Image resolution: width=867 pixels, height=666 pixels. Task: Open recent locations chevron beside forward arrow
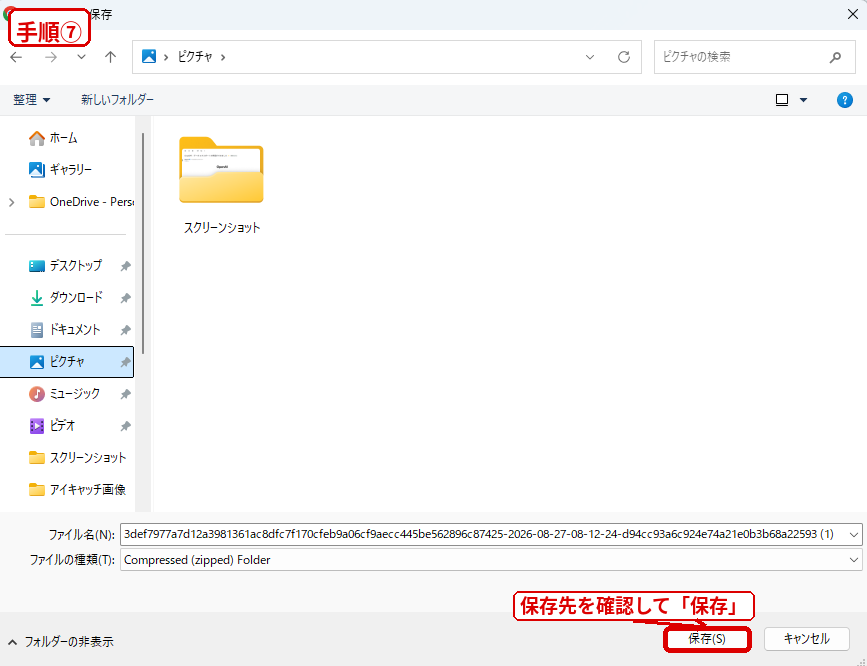[x=81, y=57]
